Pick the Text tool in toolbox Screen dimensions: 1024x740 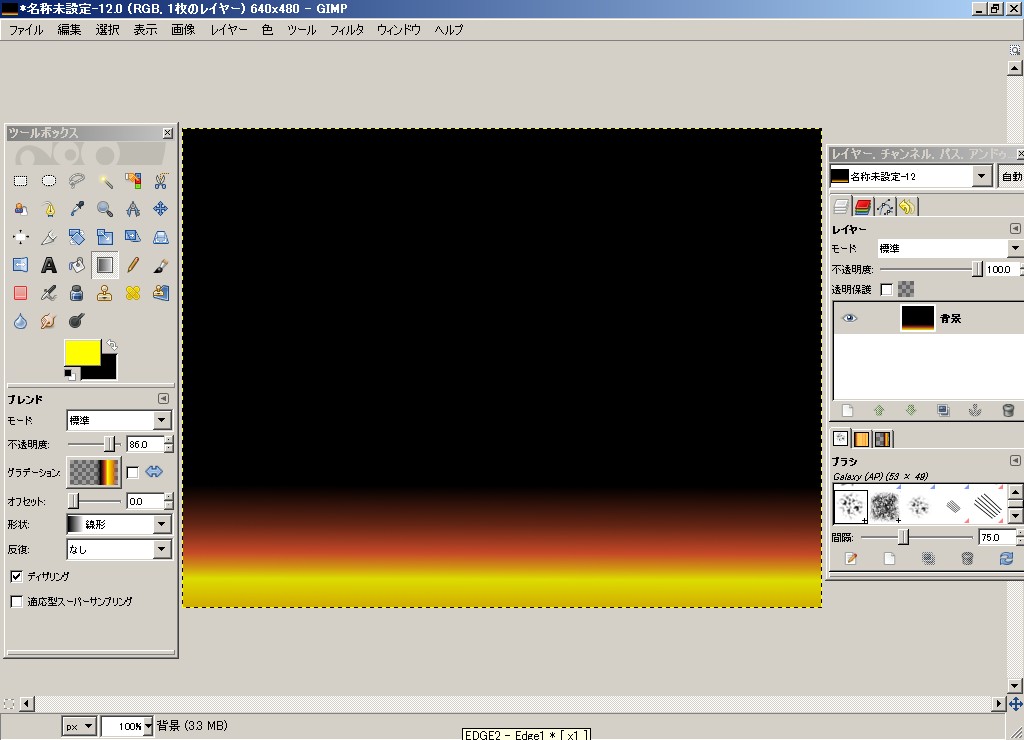(x=48, y=265)
